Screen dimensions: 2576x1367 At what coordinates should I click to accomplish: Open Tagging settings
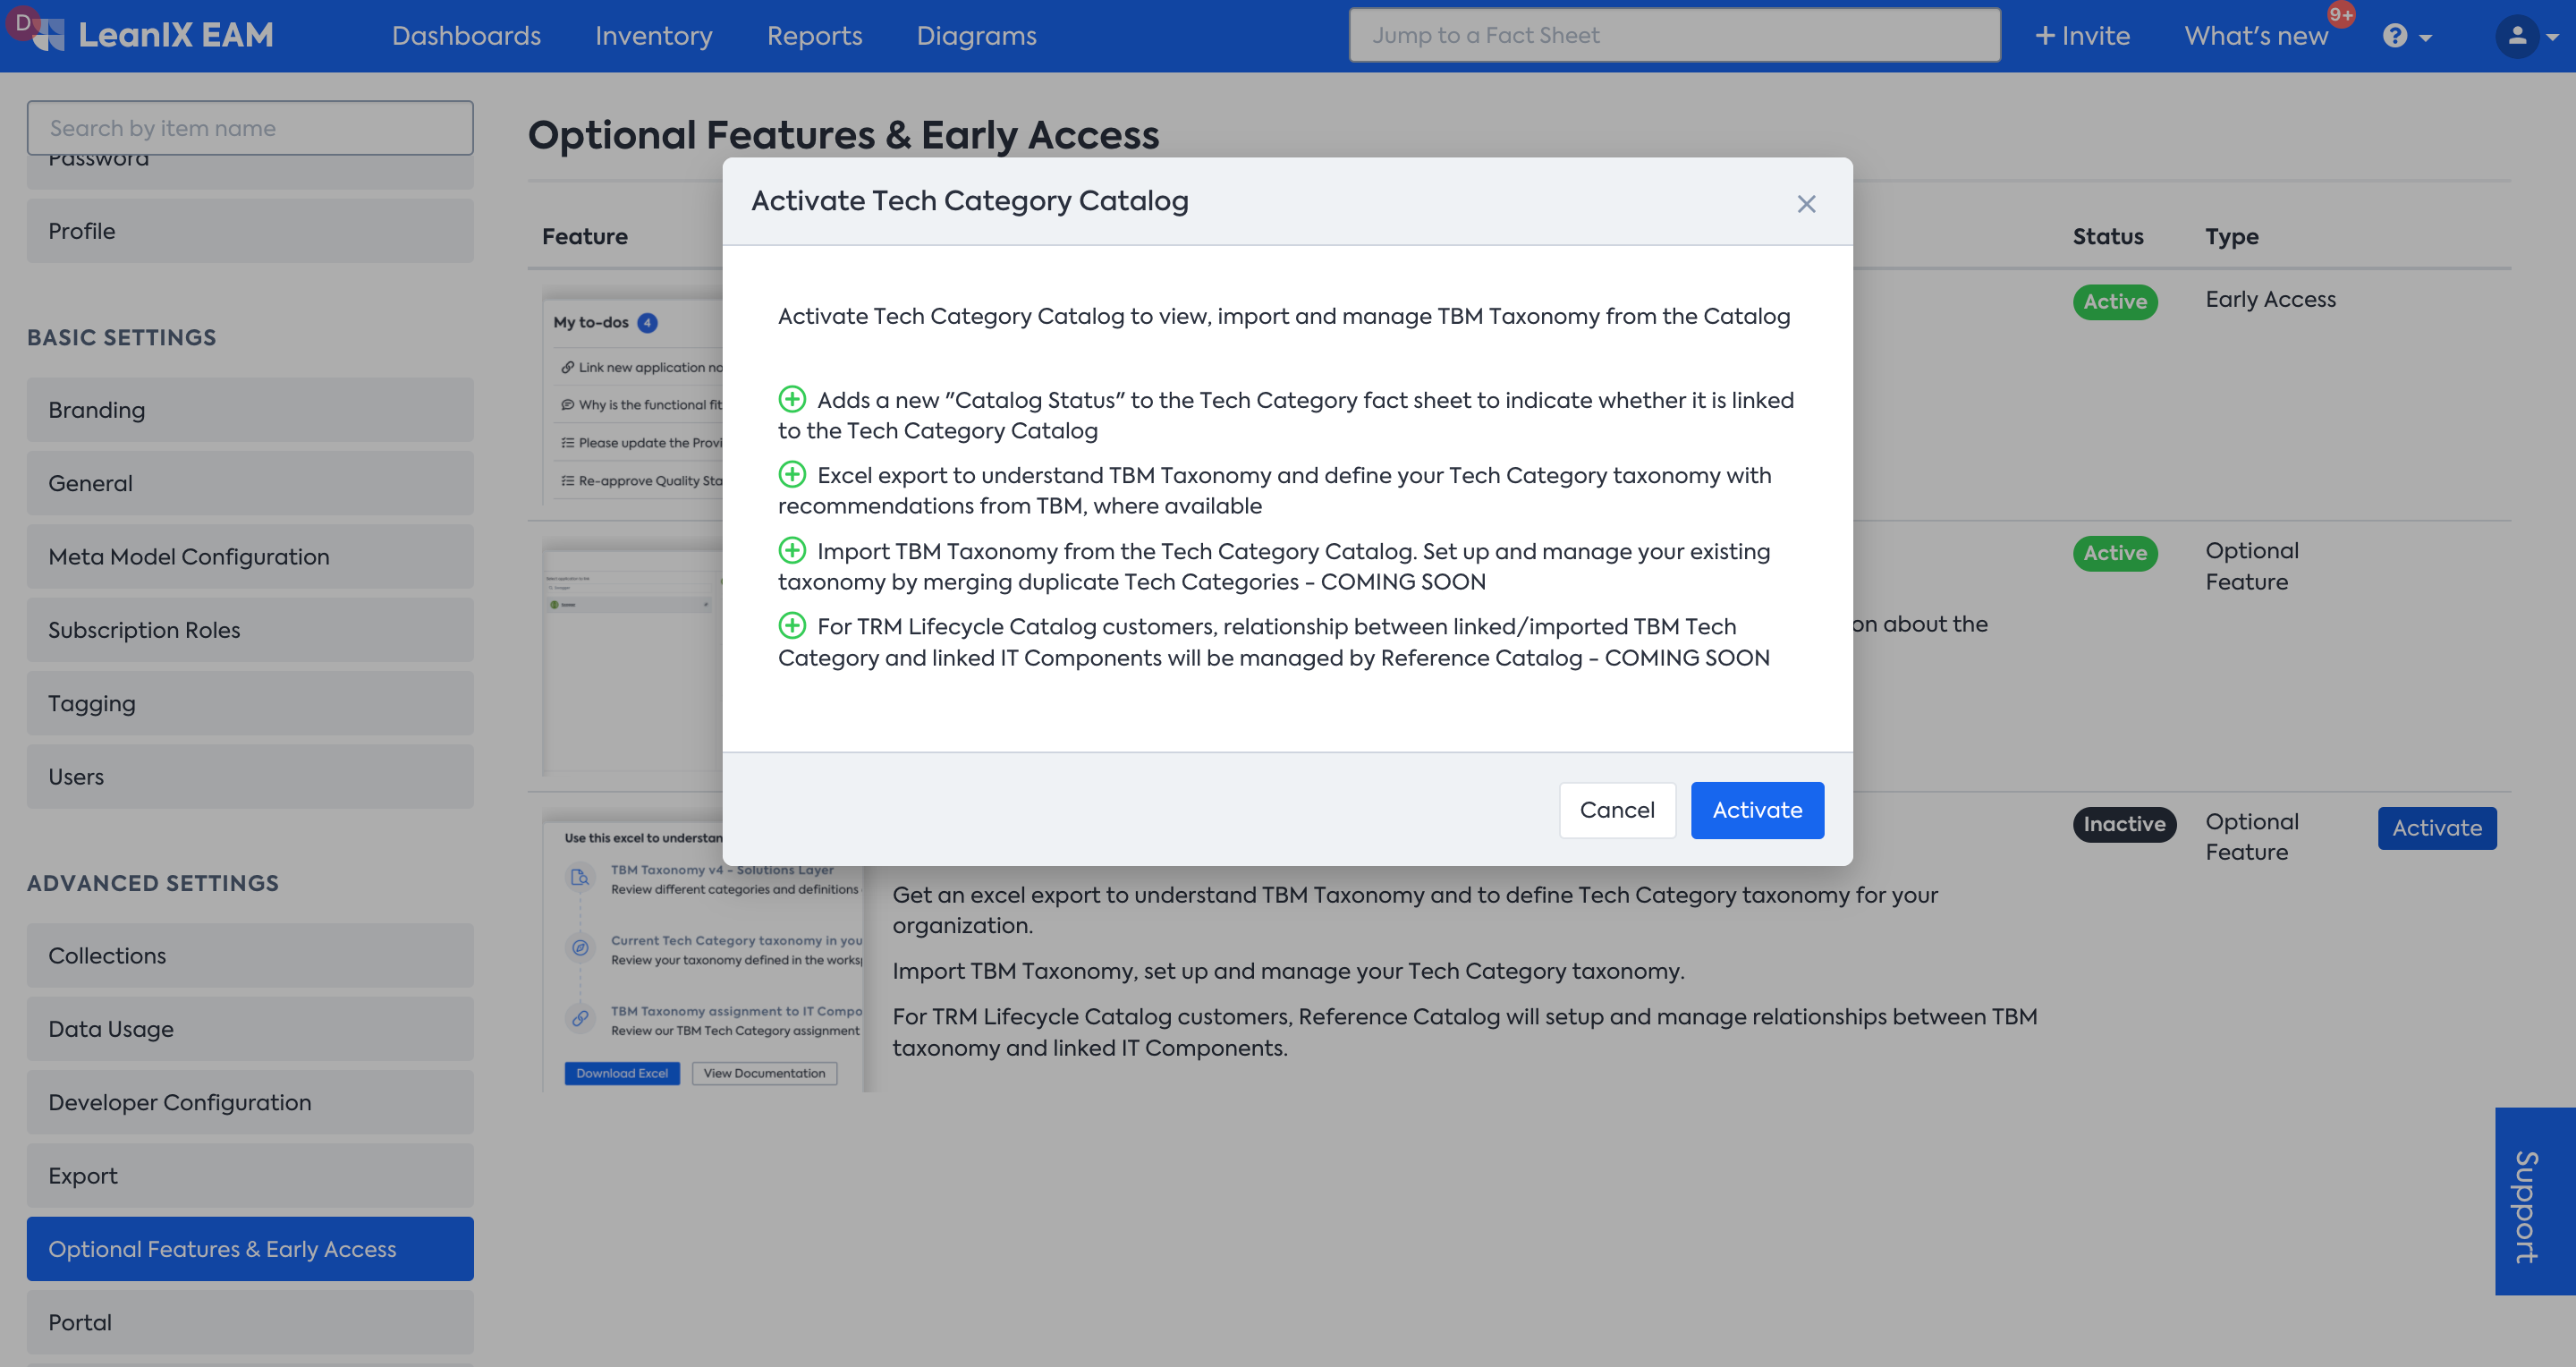[250, 703]
